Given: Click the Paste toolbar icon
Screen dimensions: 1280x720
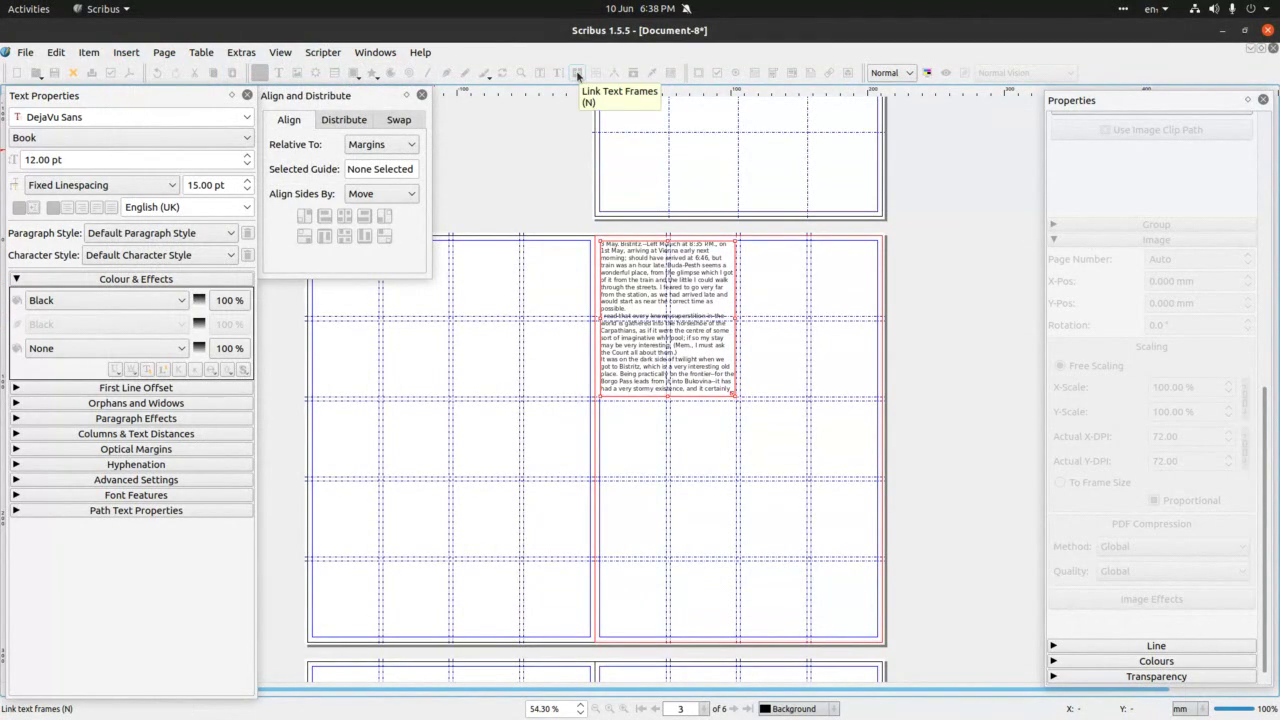Looking at the screenshot, I should pyautogui.click(x=232, y=73).
